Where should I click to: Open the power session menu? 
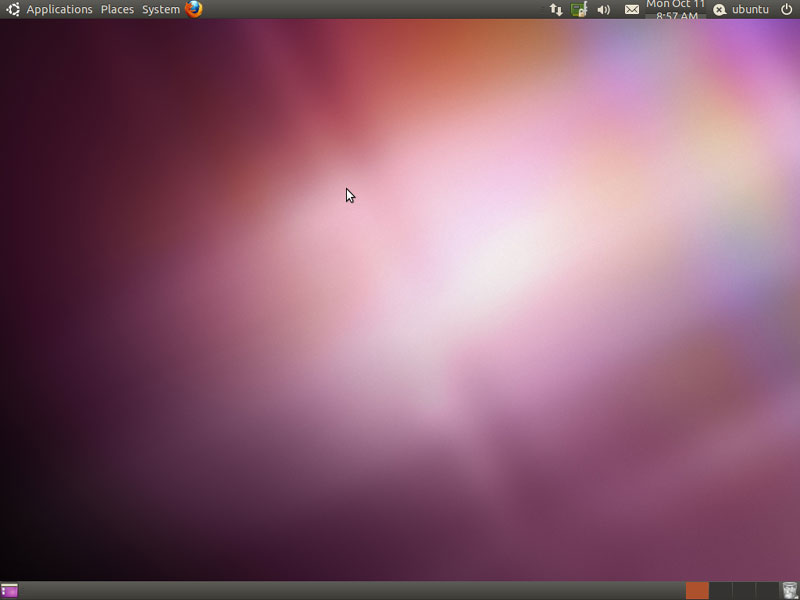786,9
